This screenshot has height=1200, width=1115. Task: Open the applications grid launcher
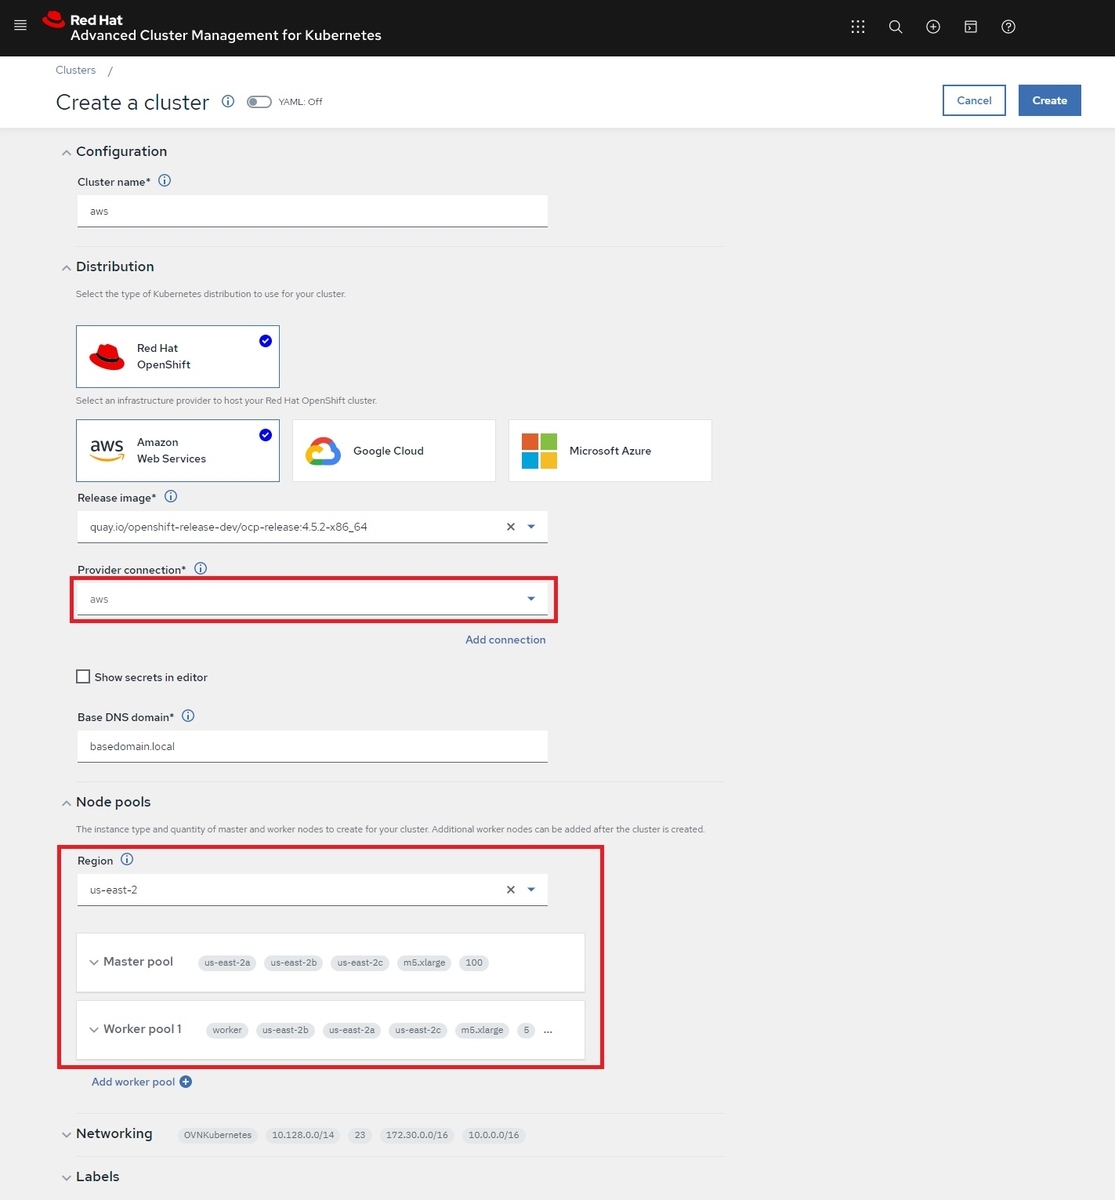click(858, 27)
